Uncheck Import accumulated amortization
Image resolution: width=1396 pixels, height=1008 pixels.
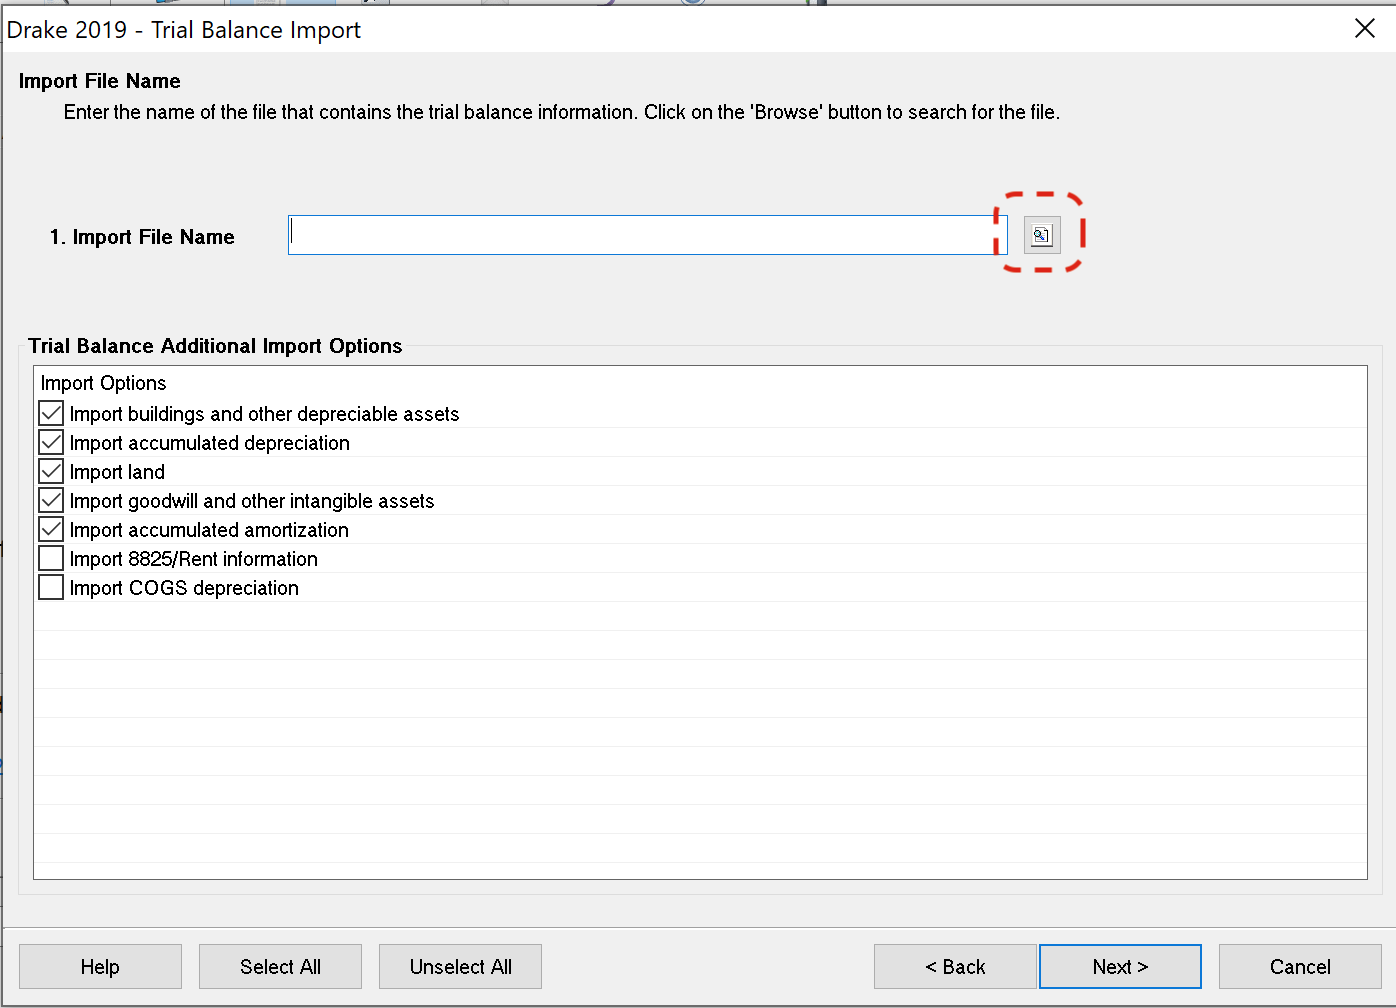pos(51,529)
